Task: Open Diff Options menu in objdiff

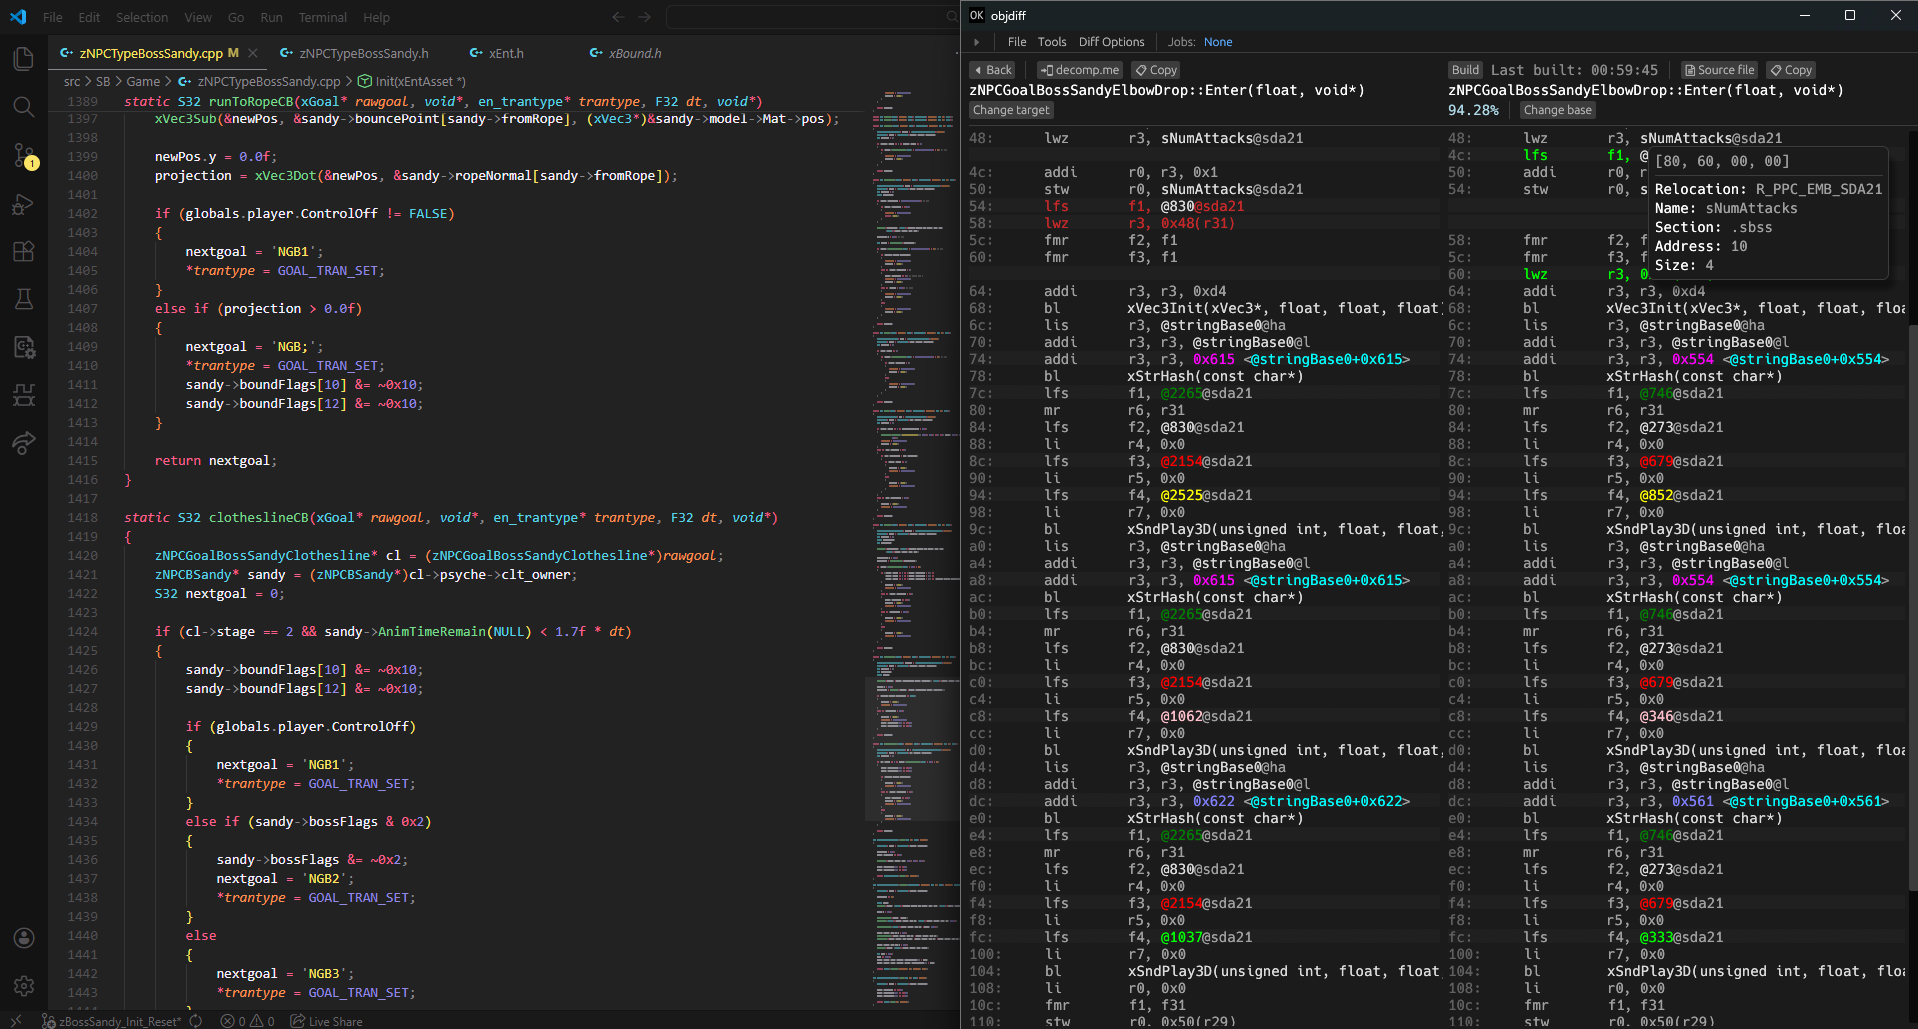Action: pos(1111,42)
